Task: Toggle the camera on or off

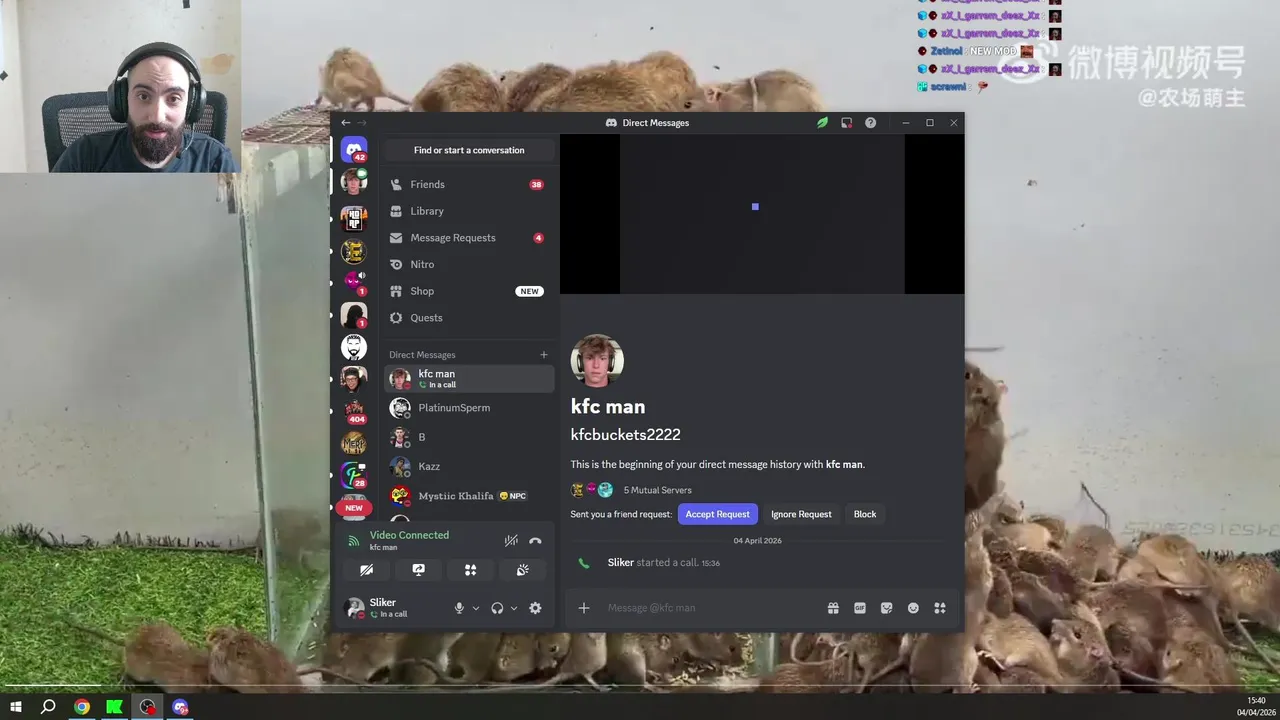Action: pyautogui.click(x=367, y=570)
